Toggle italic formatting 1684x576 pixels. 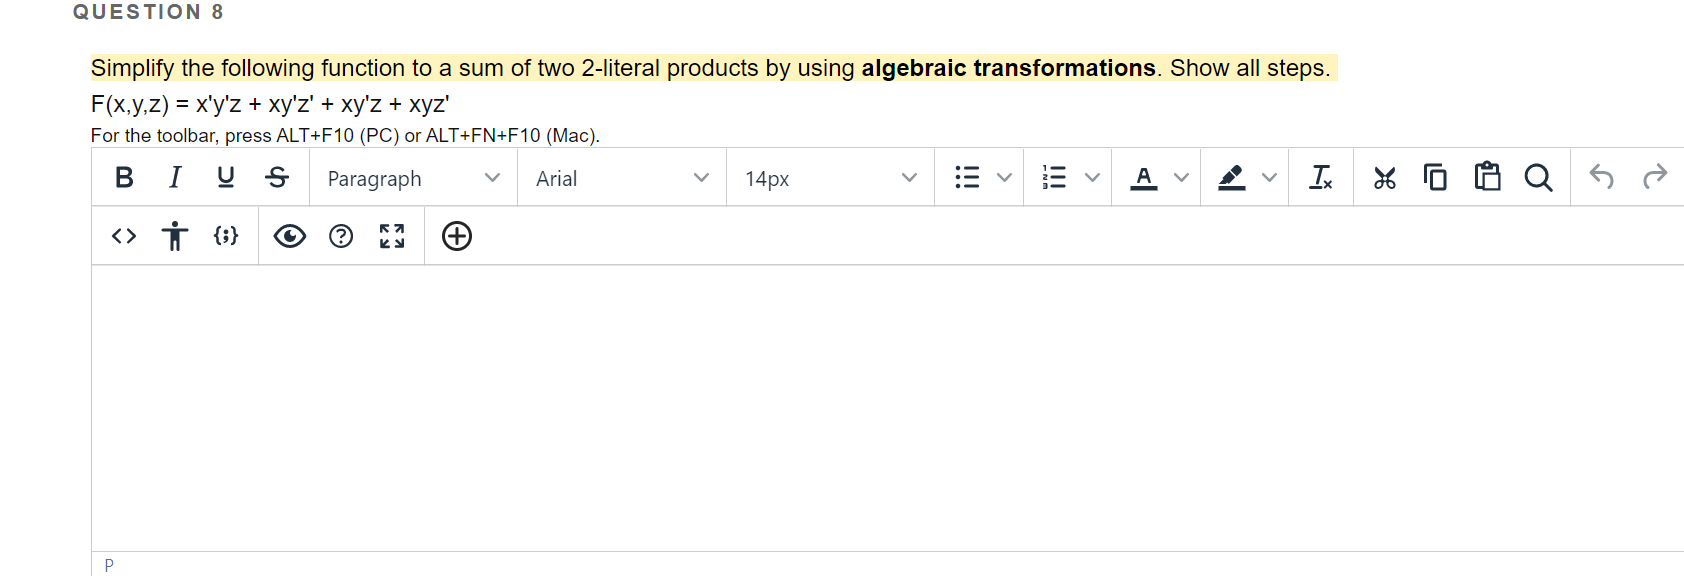coord(175,177)
